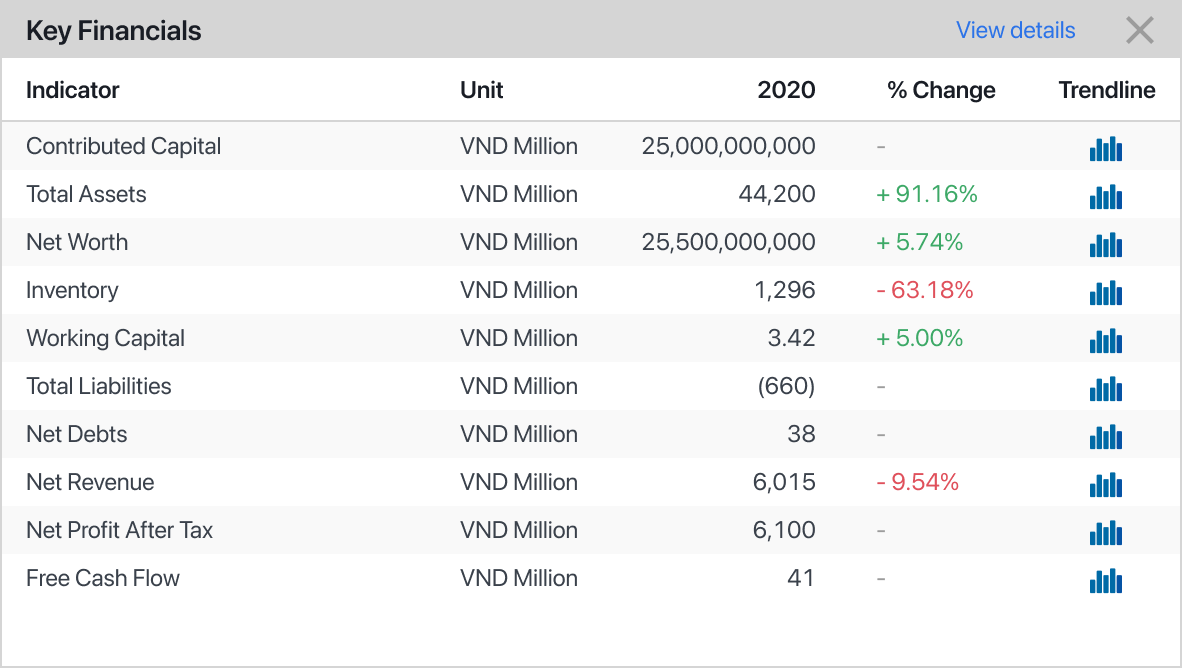
Task: Click the Inventory trendline chart icon
Action: coord(1105,292)
